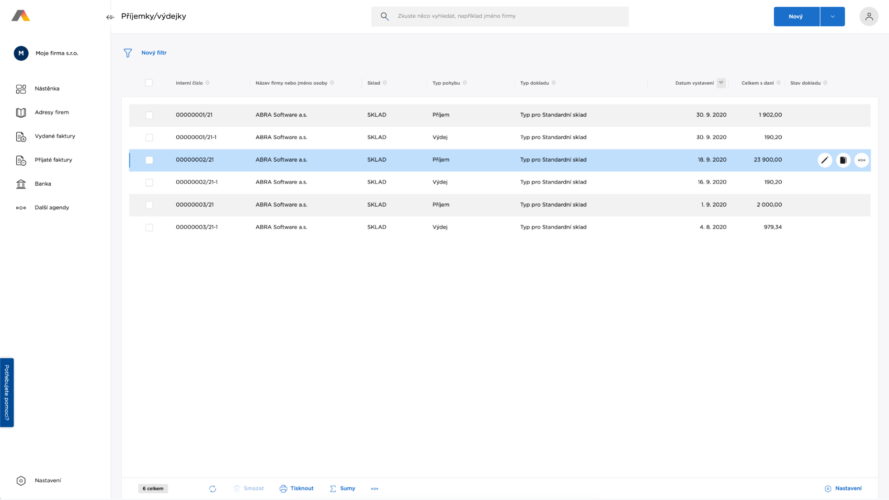Screen dimensions: 889x500
Task: Click the back arrow beside Příjemky/výdejky
Action: 110,17
